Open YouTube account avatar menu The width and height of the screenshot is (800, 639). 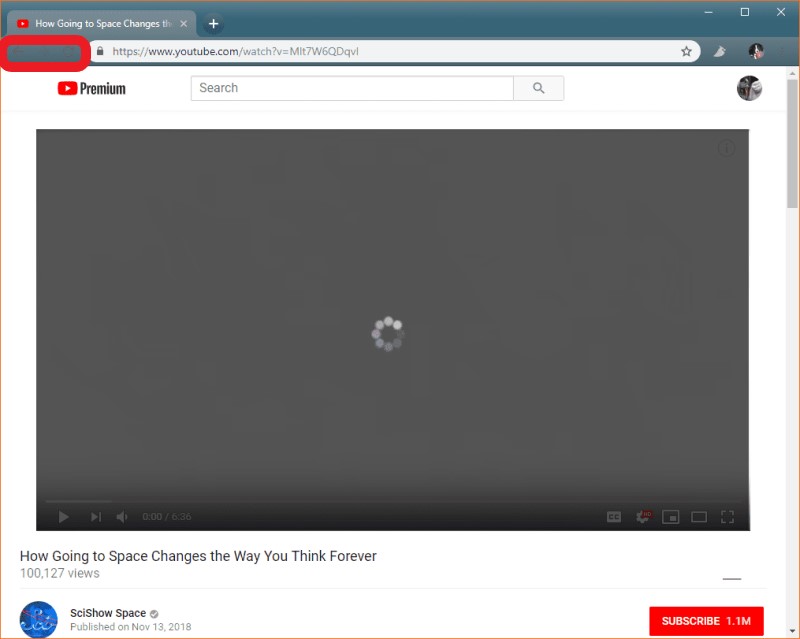click(749, 88)
